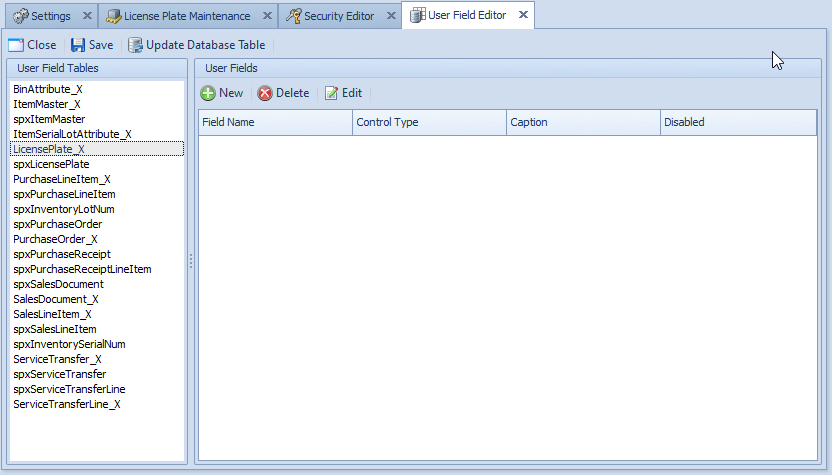Pick ServiceTransferLine_X from the list
The width and height of the screenshot is (832, 475).
pos(66,404)
